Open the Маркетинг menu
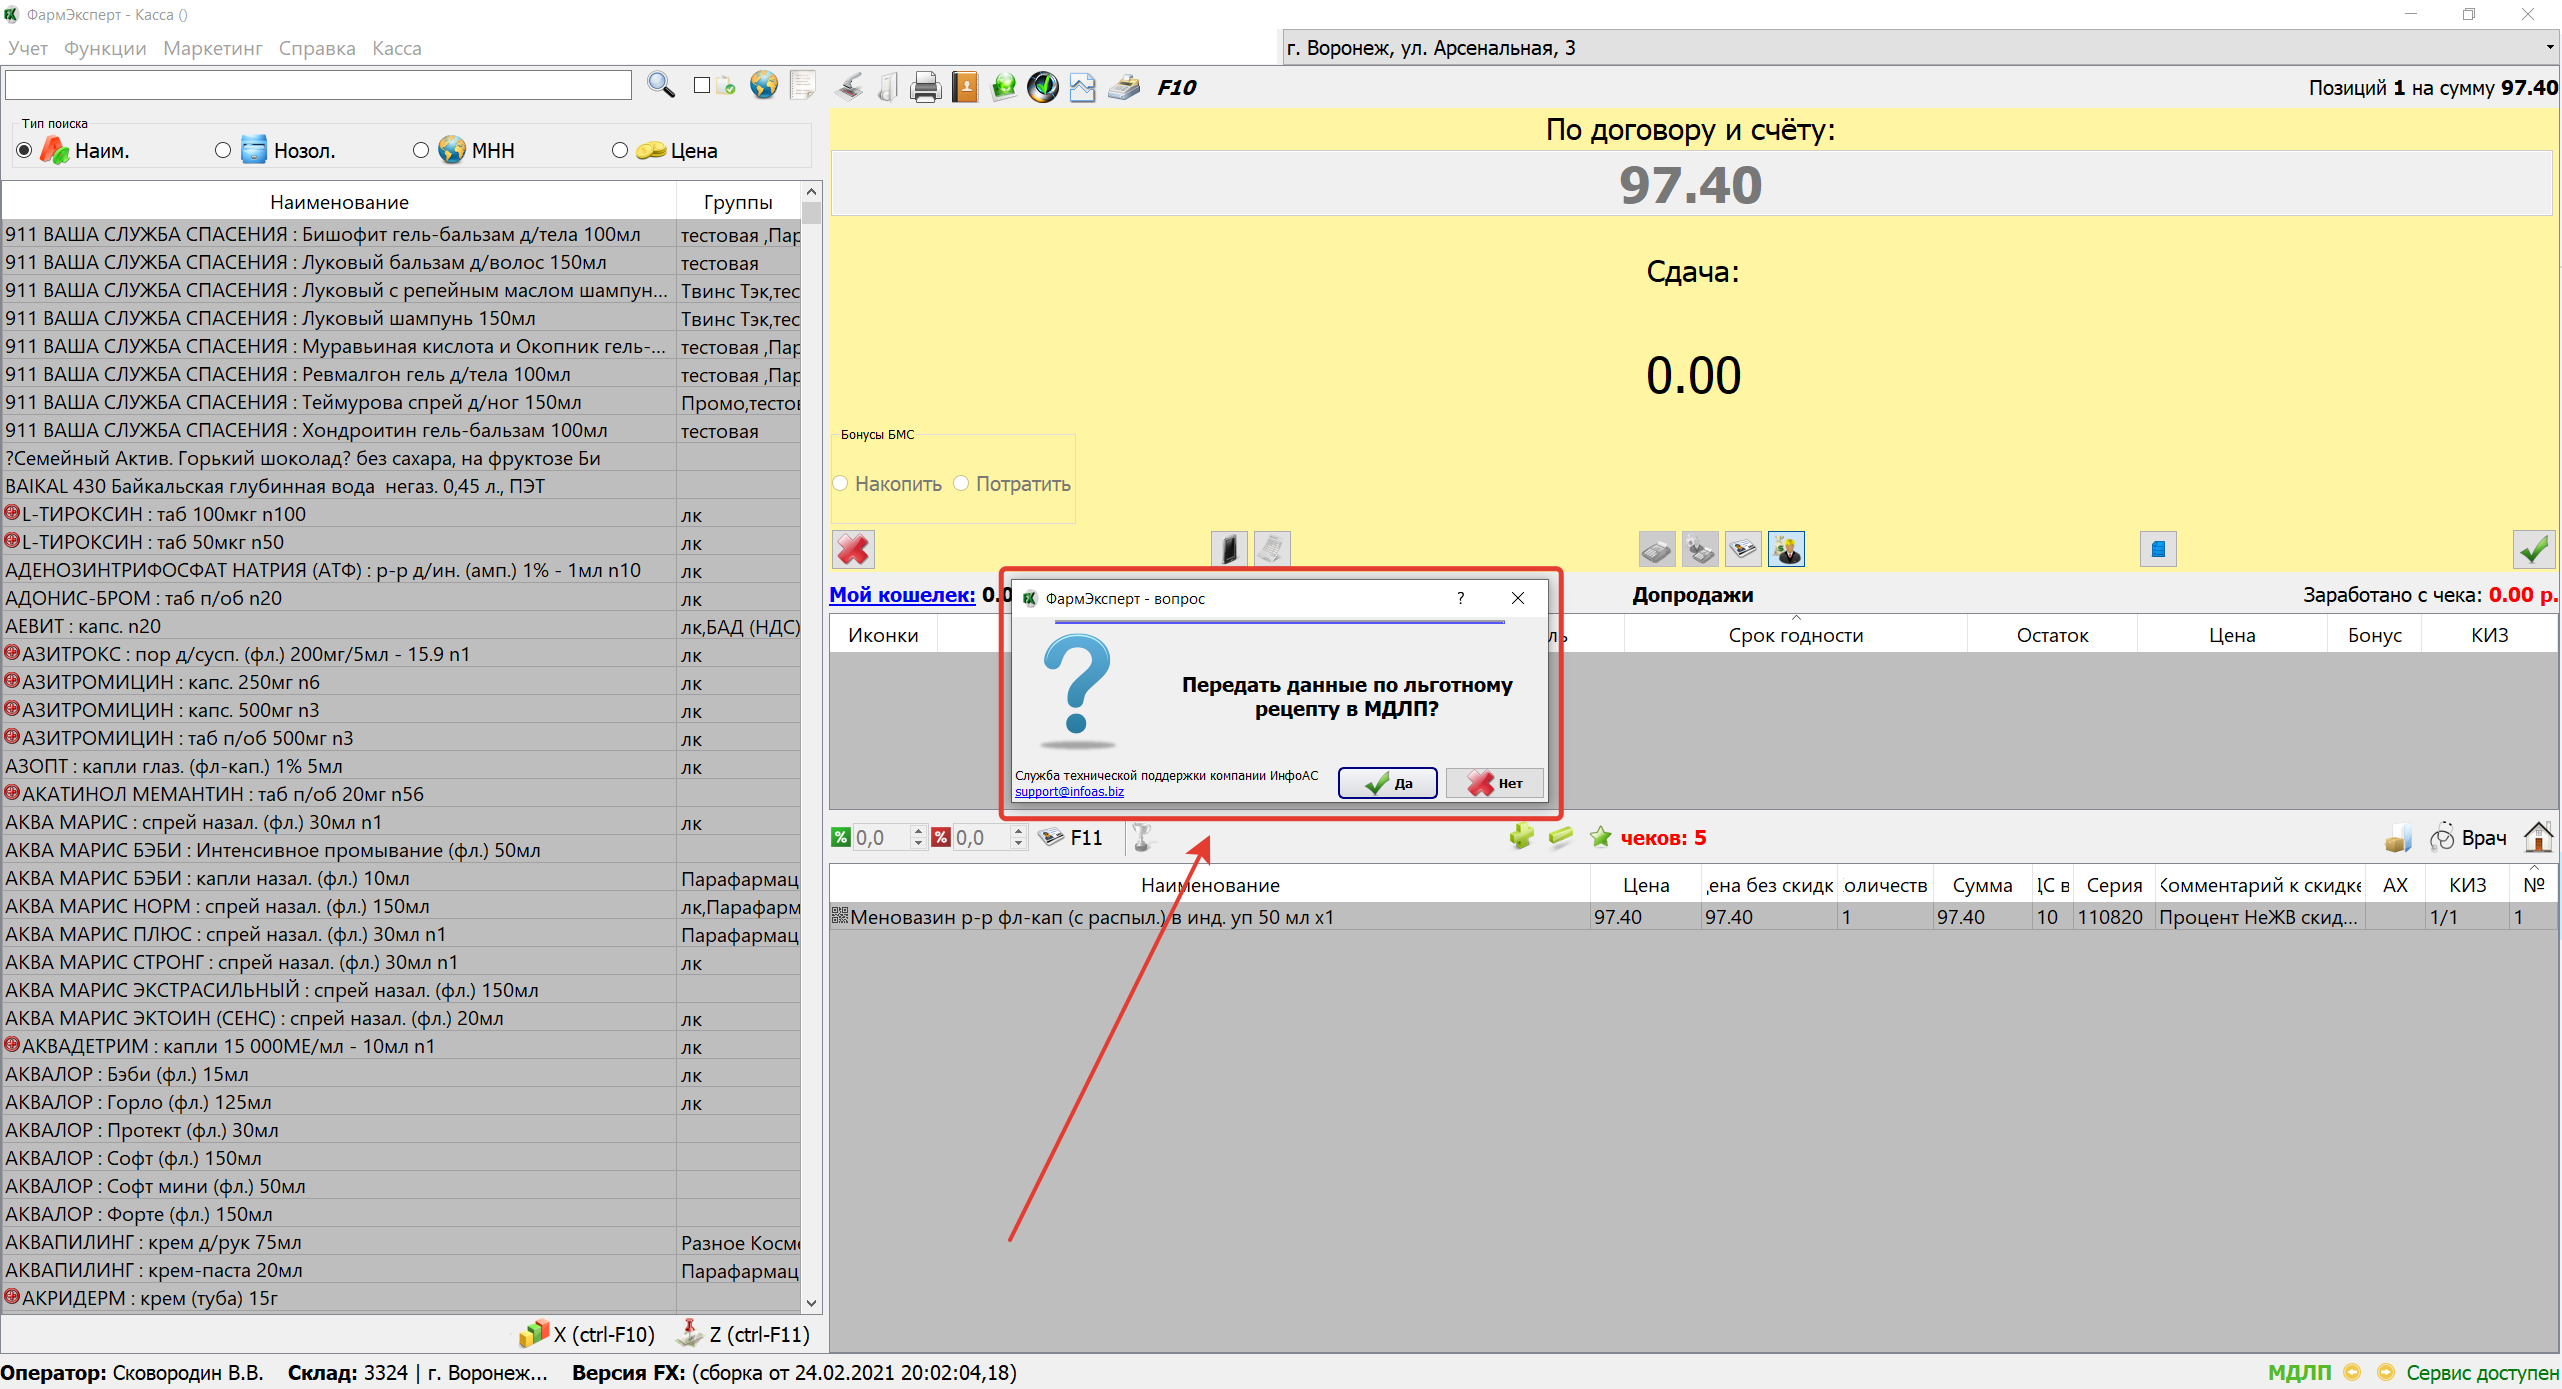The height and width of the screenshot is (1389, 2562). click(212, 48)
